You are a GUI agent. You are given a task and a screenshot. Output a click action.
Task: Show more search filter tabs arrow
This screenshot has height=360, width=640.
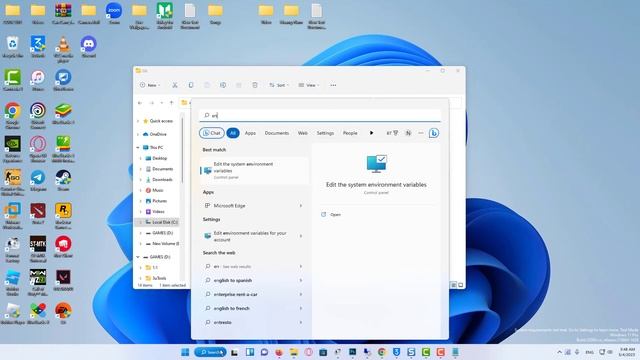pos(371,133)
